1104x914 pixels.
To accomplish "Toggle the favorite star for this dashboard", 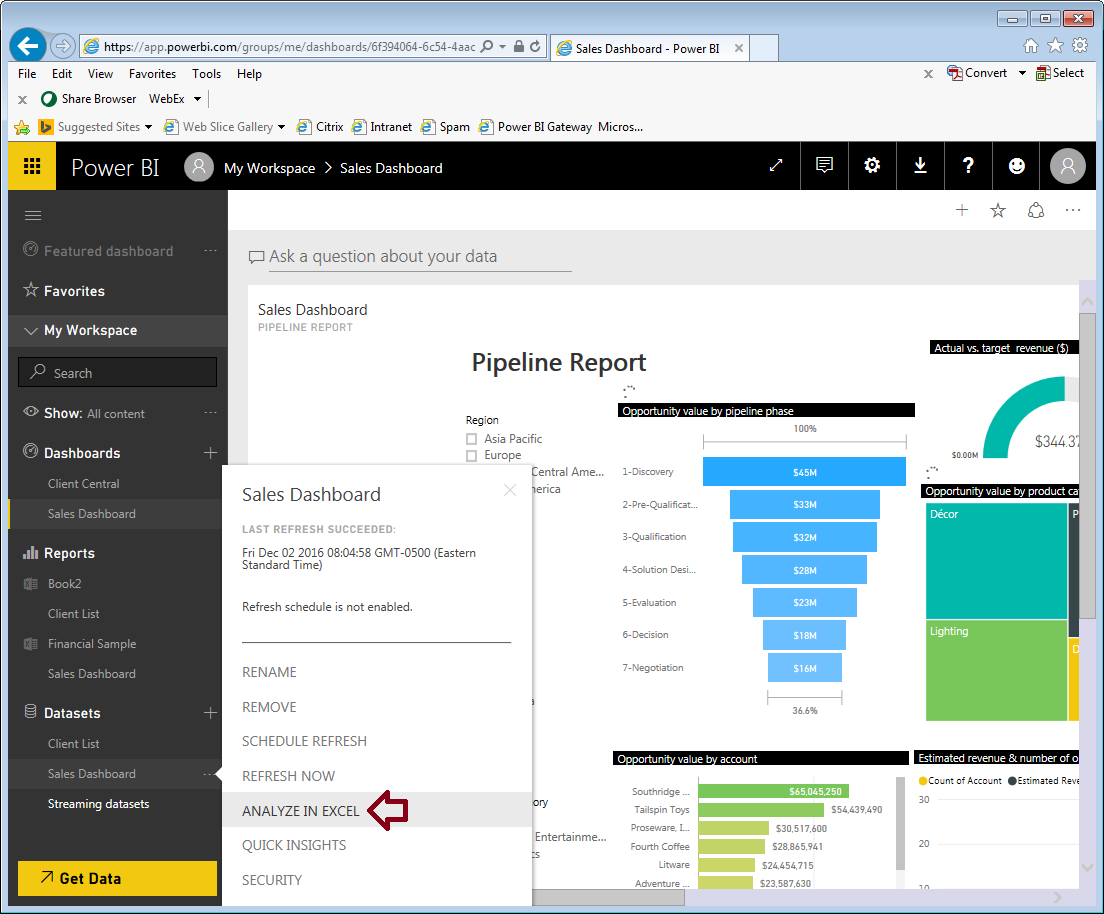I will (997, 210).
